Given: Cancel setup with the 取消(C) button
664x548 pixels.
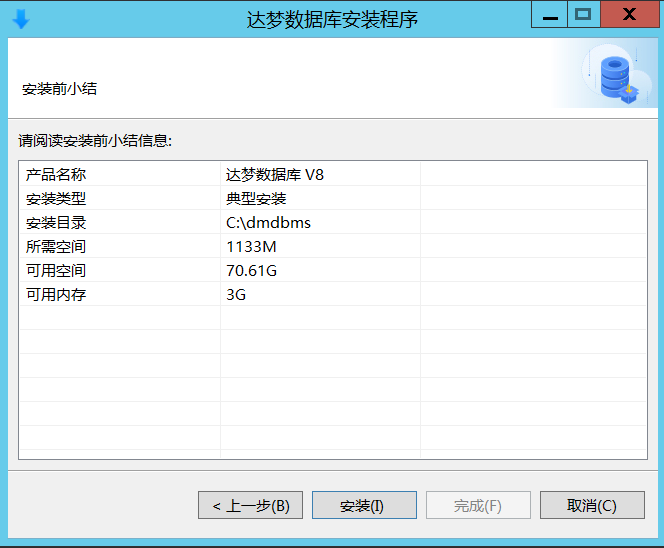Looking at the screenshot, I should (592, 505).
